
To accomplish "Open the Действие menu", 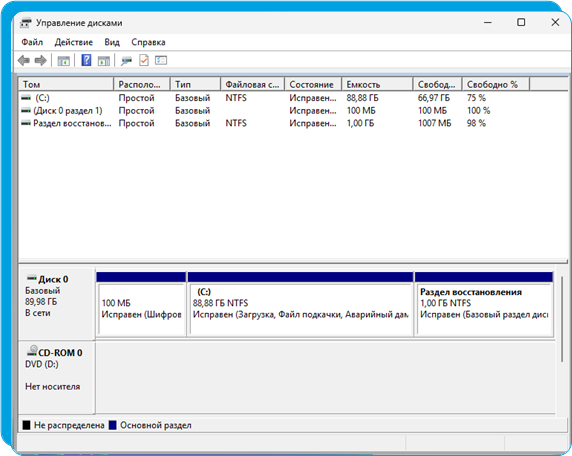I will (x=74, y=42).
